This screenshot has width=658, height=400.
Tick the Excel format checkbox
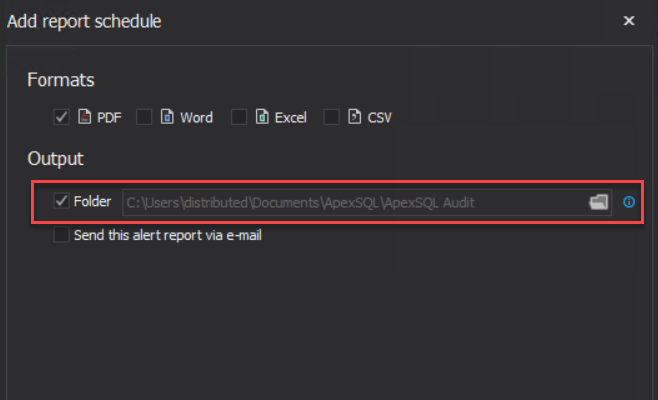pyautogui.click(x=239, y=117)
